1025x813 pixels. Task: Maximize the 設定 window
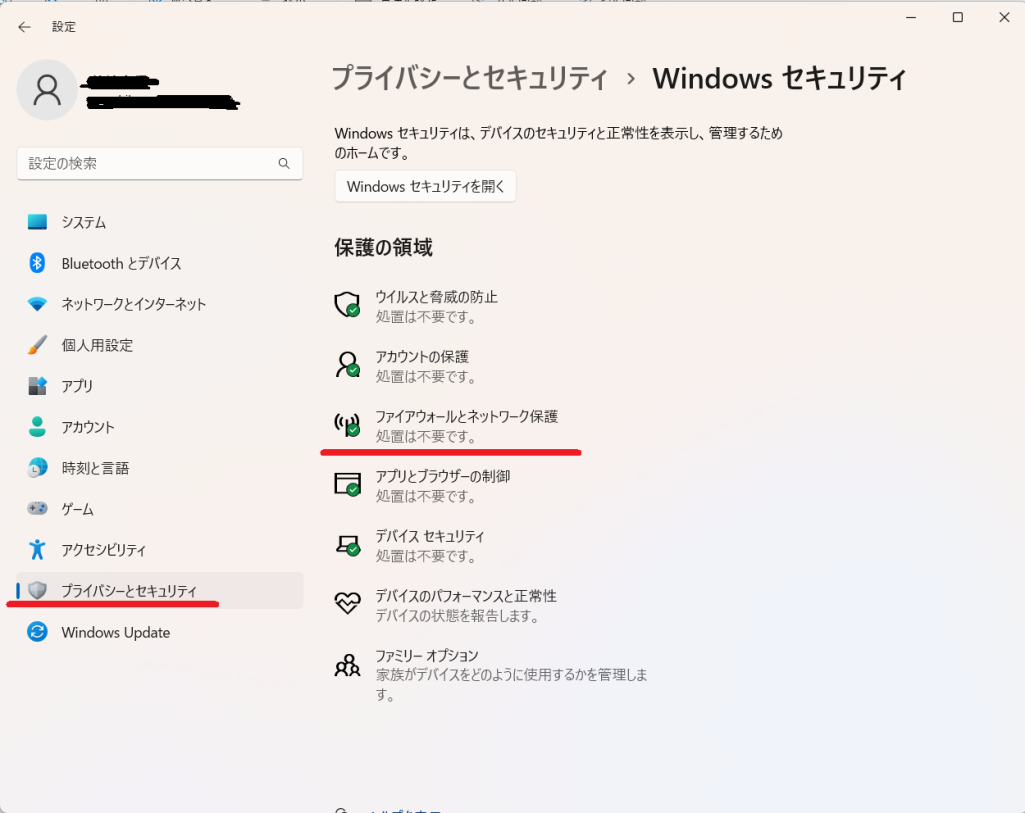(x=958, y=18)
